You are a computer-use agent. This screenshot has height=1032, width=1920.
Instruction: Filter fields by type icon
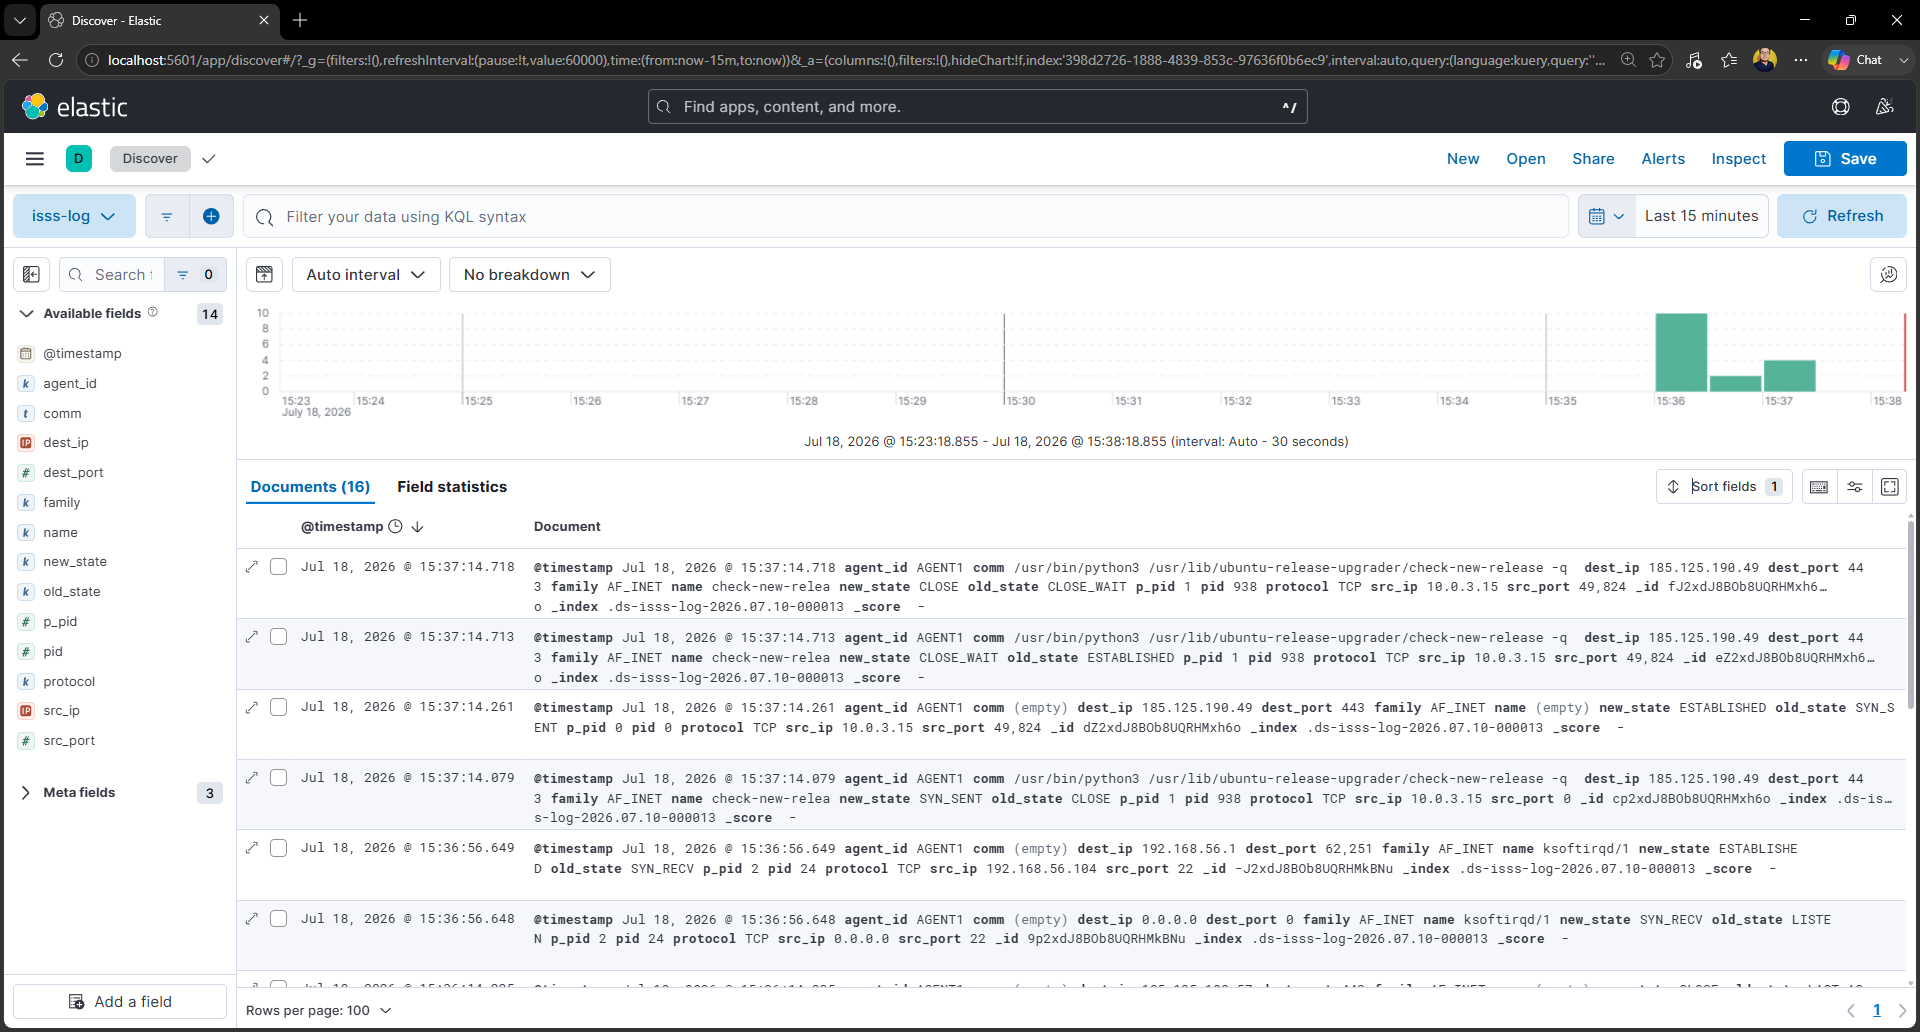coord(195,274)
